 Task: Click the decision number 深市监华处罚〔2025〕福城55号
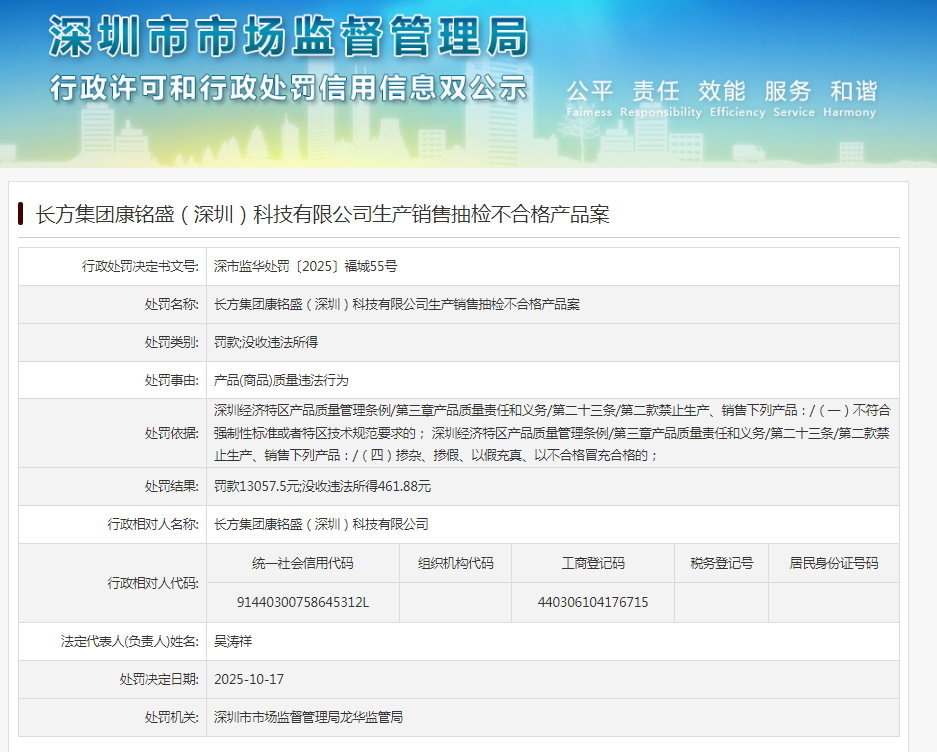[x=306, y=266]
